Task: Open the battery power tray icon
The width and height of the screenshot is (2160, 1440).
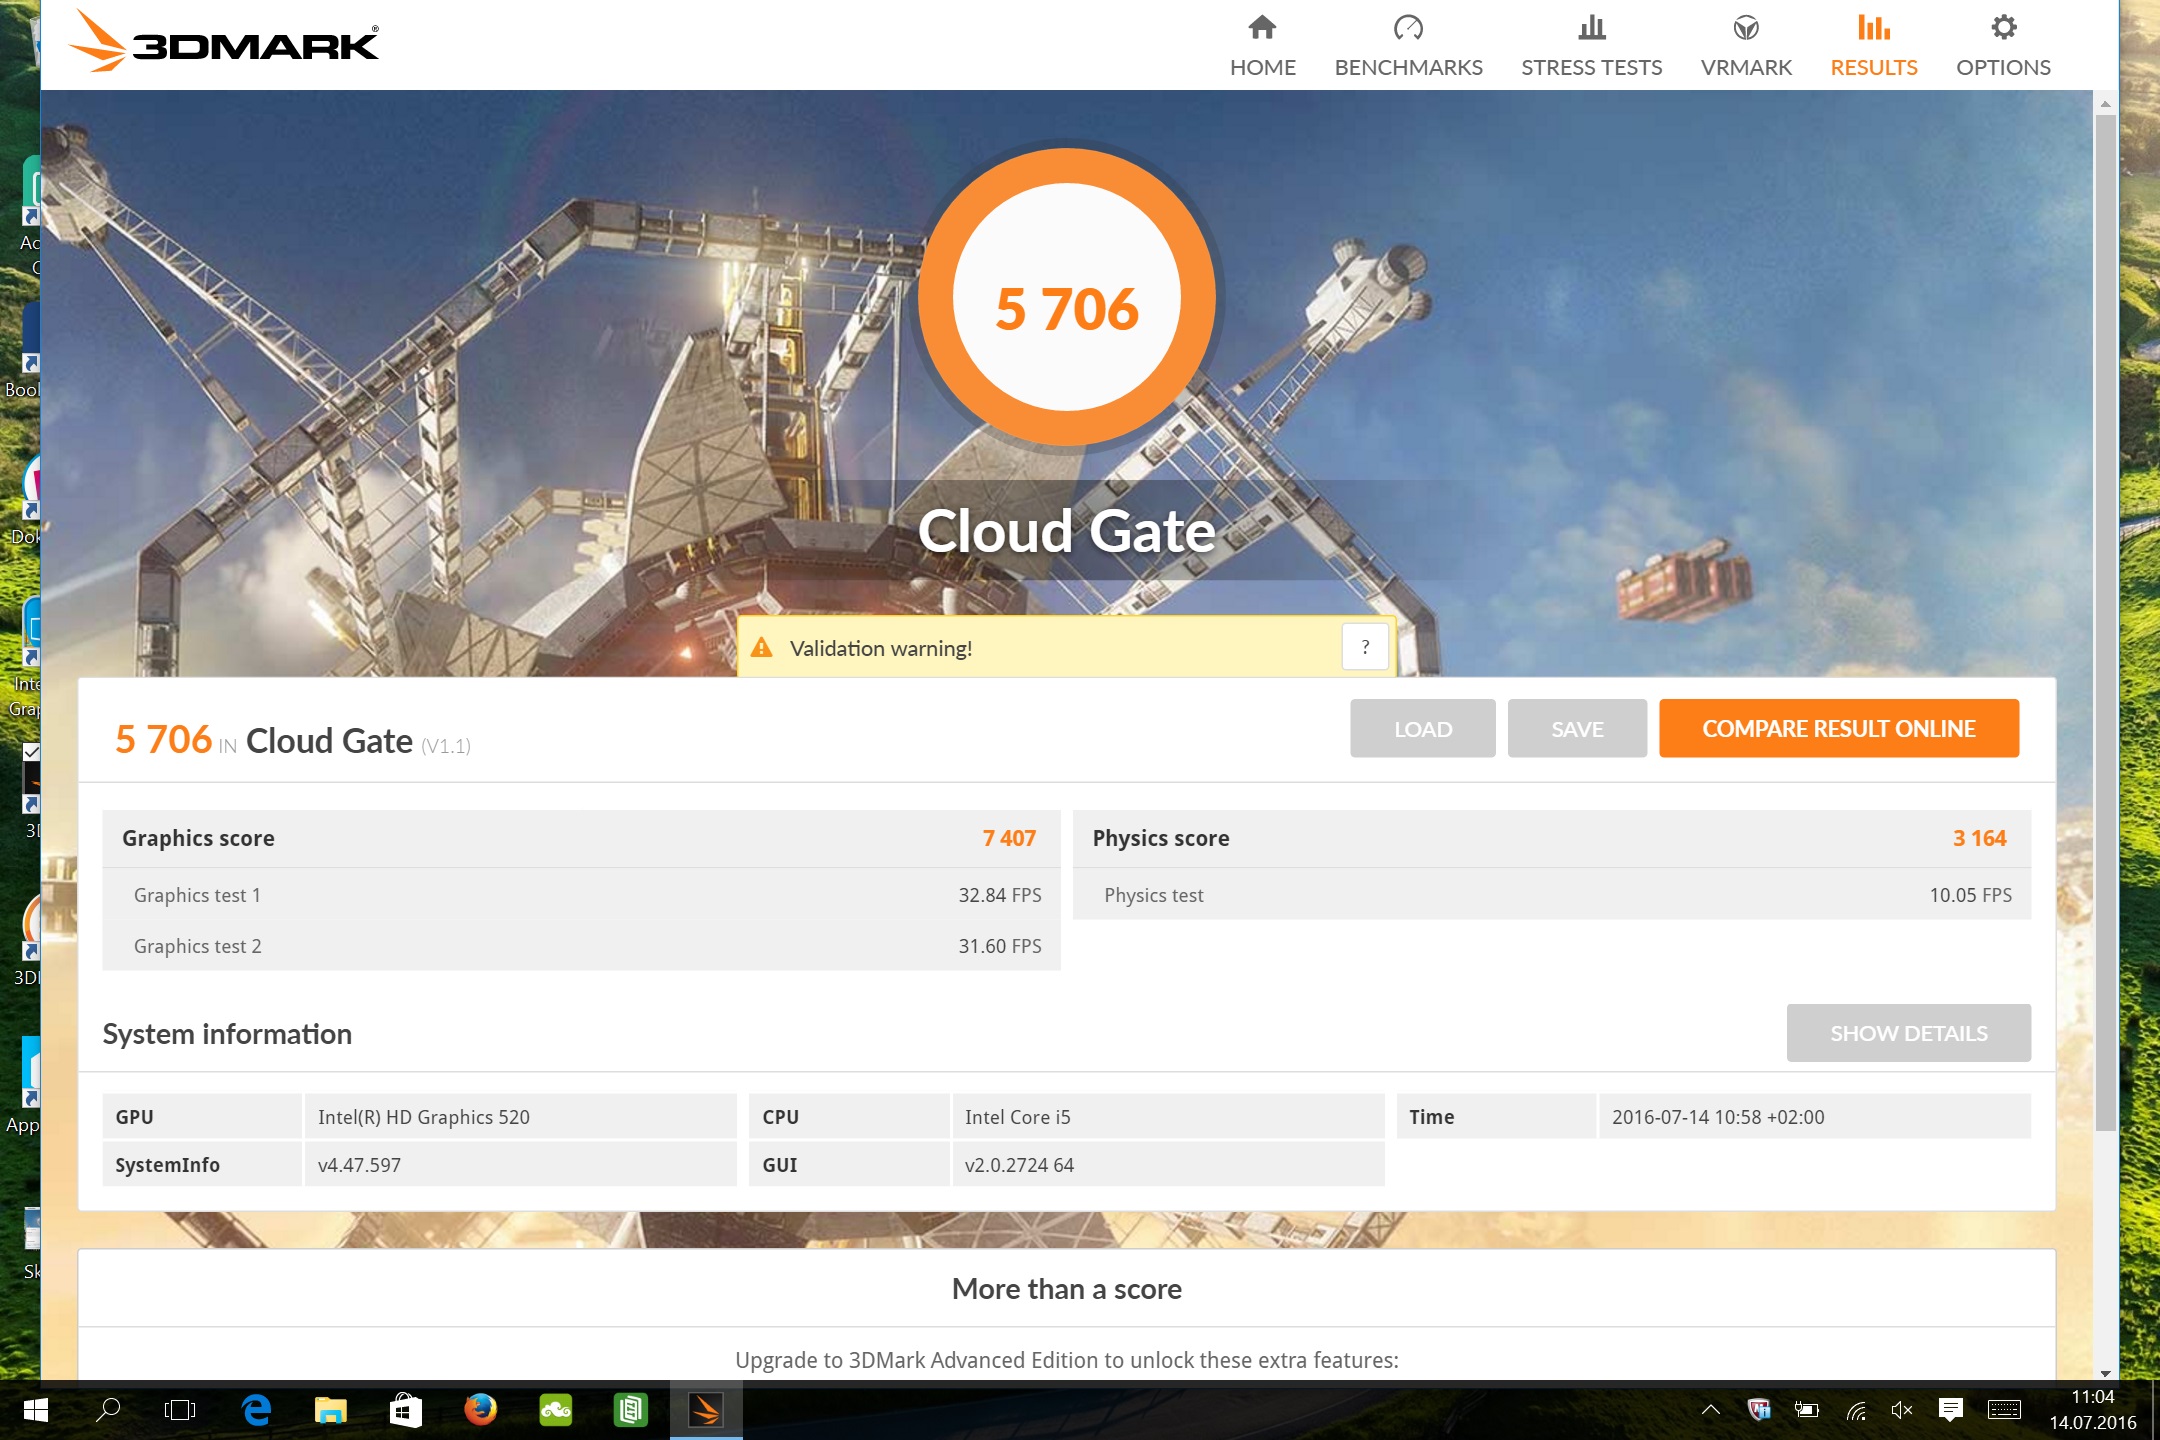Action: click(x=1807, y=1410)
